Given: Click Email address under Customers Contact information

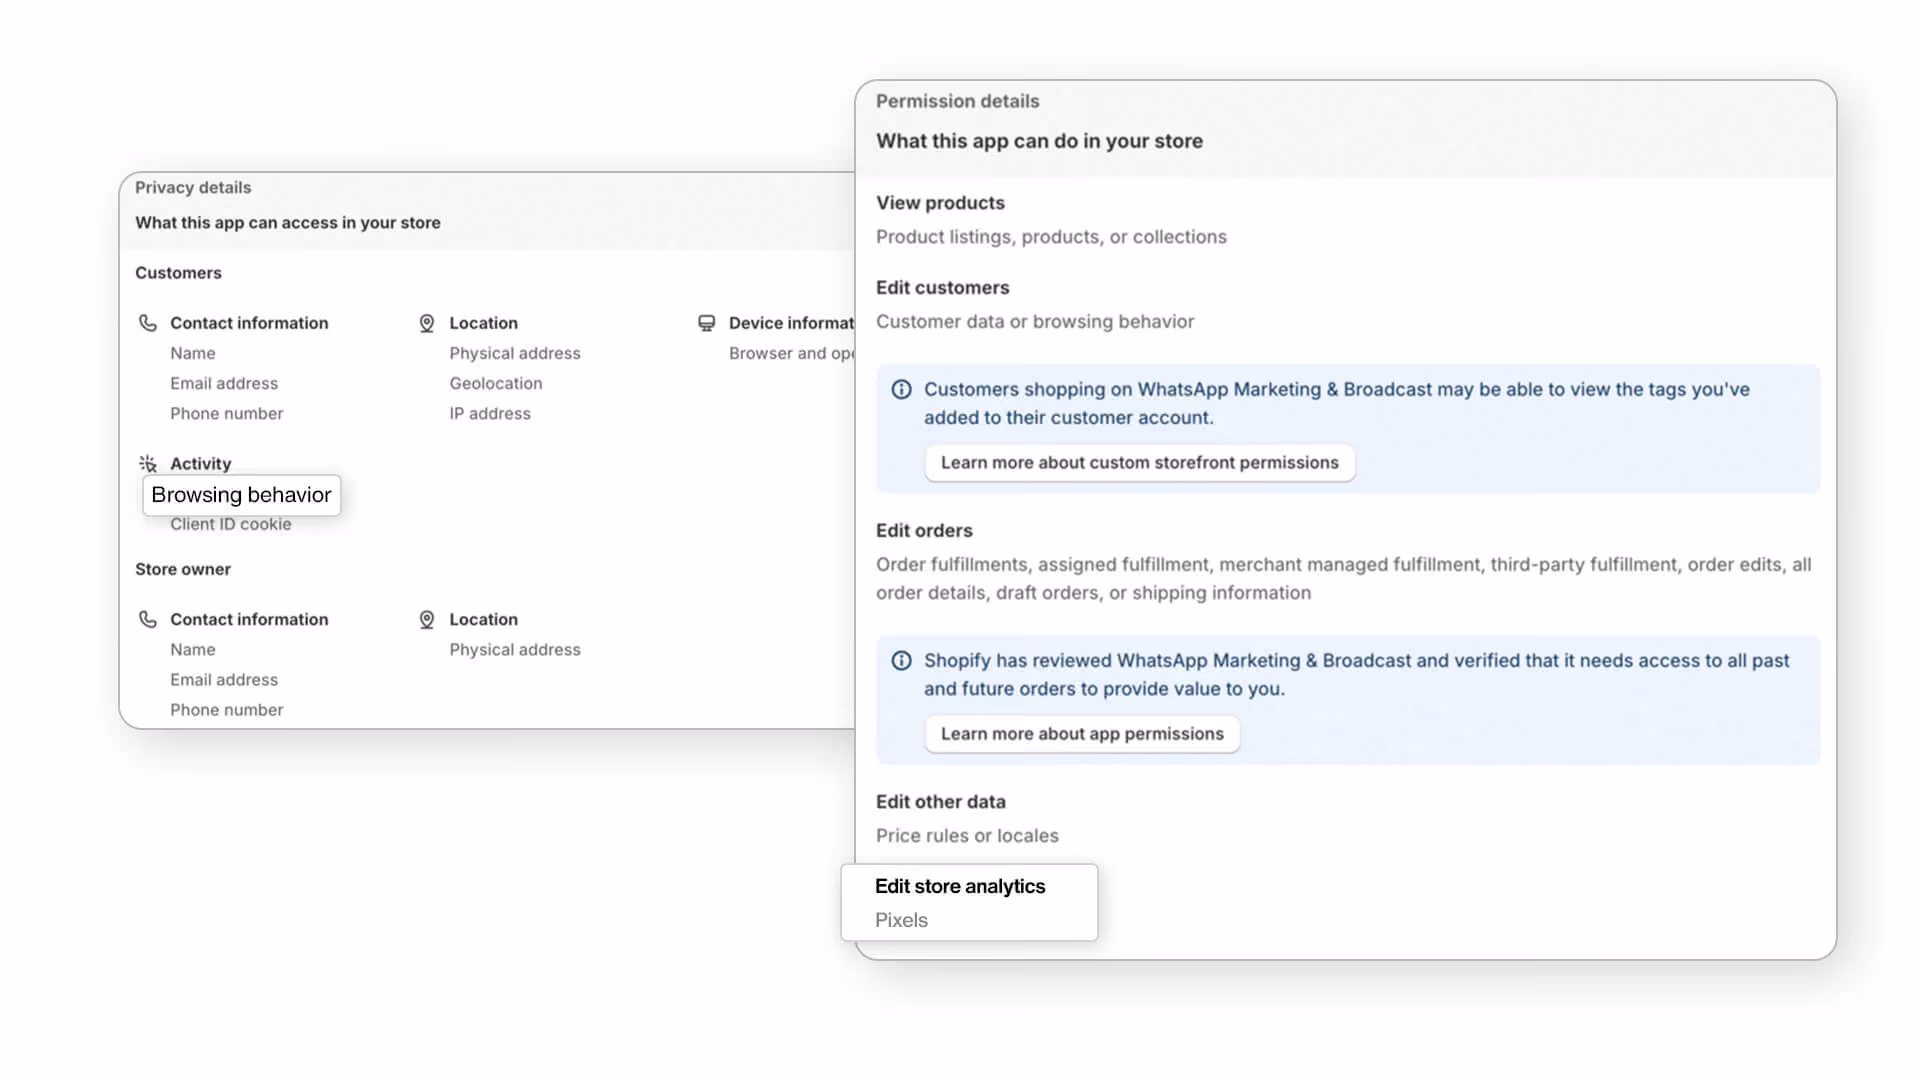Looking at the screenshot, I should [224, 383].
